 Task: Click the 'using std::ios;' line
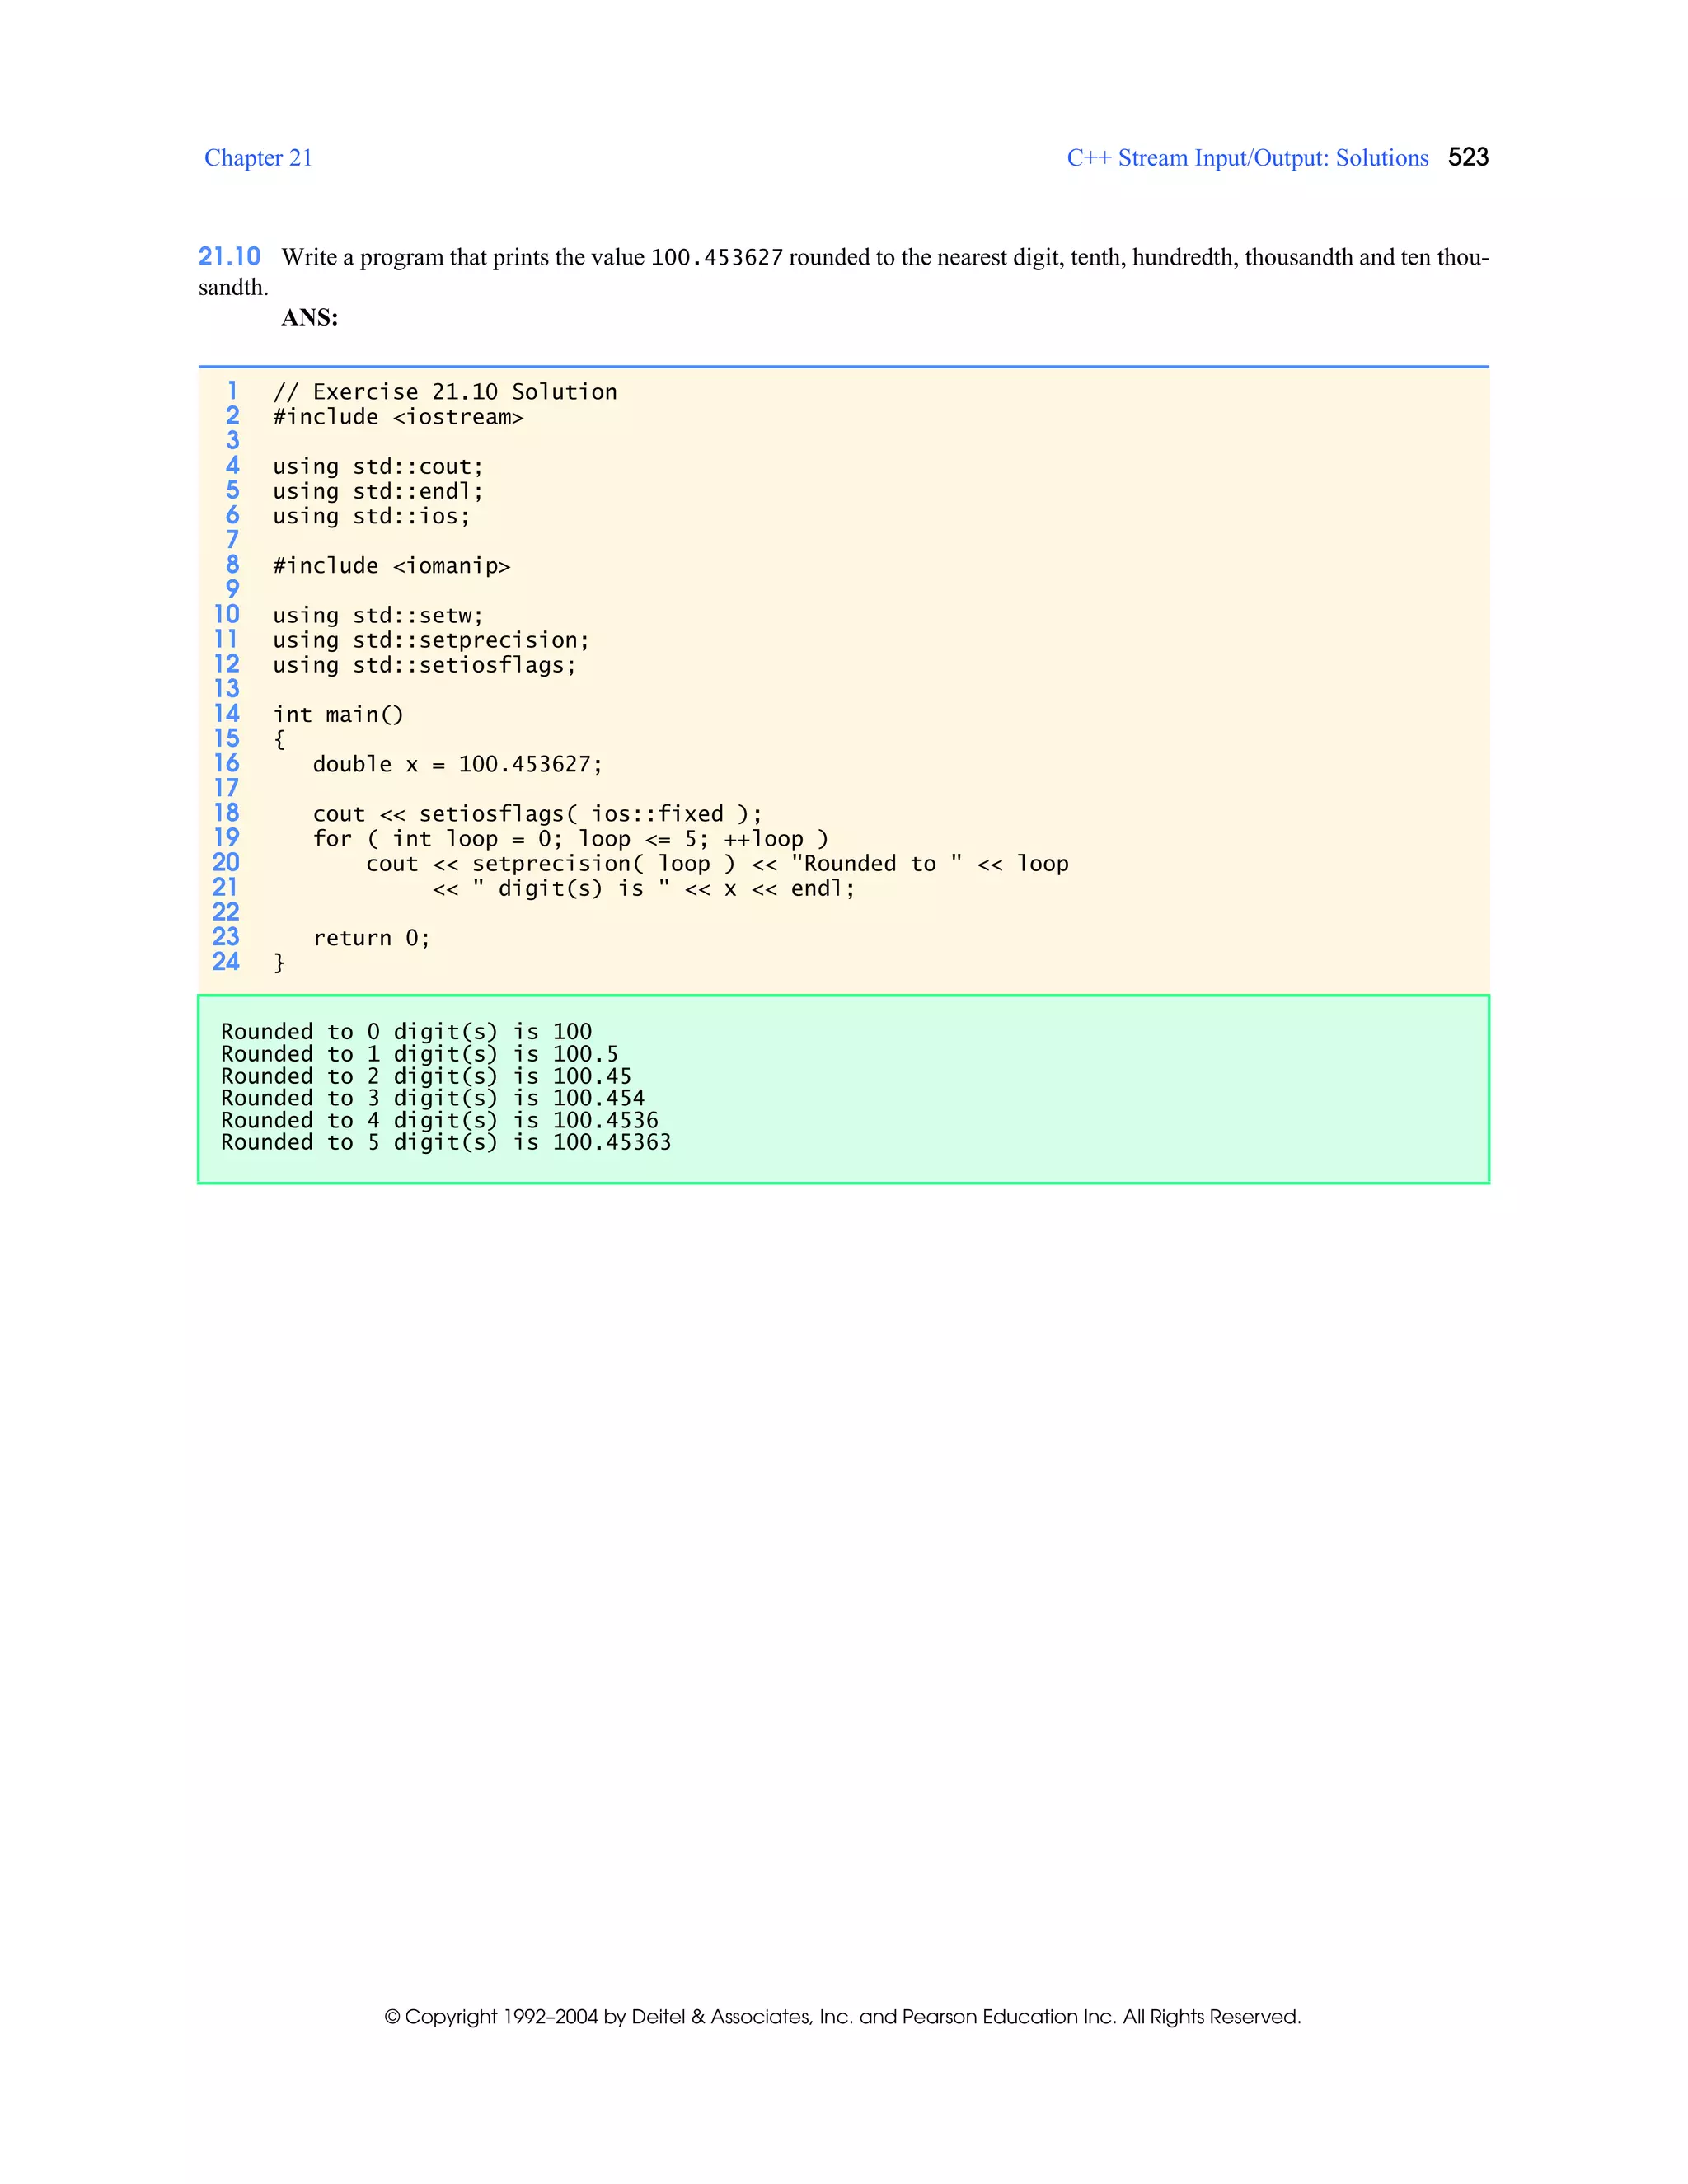click(371, 516)
